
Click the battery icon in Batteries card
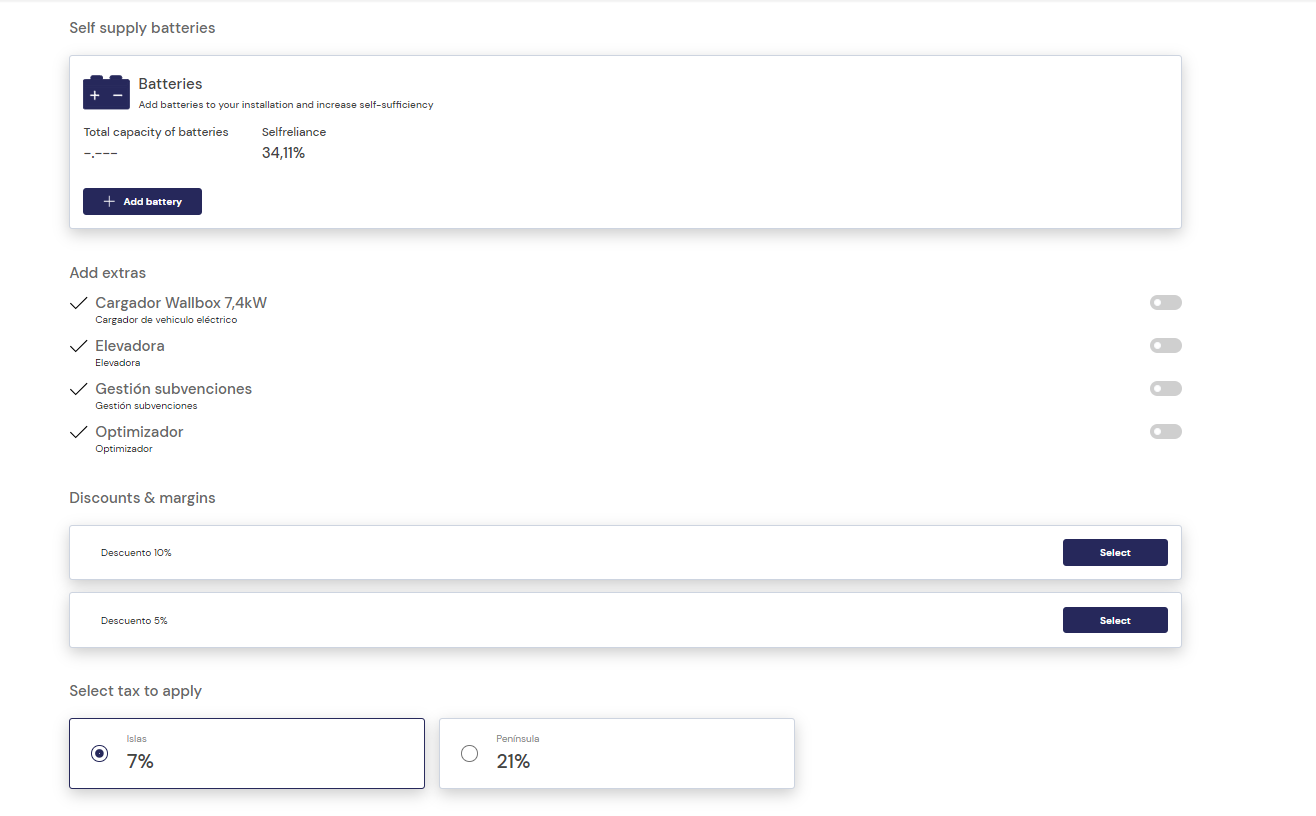pyautogui.click(x=106, y=92)
